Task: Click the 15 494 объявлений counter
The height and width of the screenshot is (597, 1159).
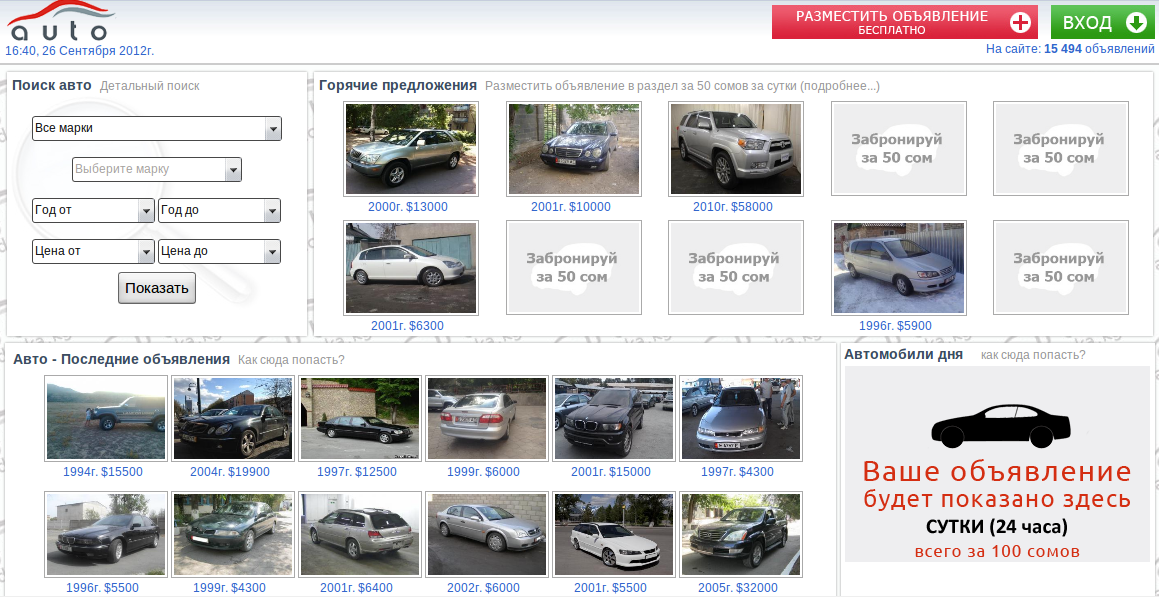Action: pyautogui.click(x=1099, y=50)
